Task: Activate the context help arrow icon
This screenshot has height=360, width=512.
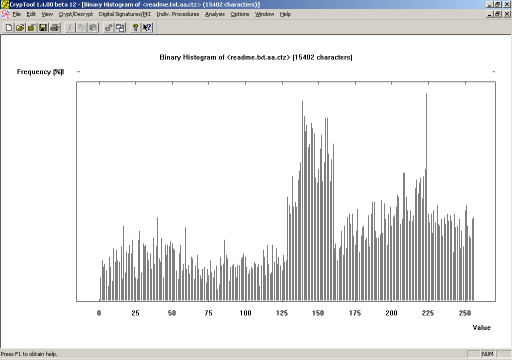Action: (x=147, y=27)
